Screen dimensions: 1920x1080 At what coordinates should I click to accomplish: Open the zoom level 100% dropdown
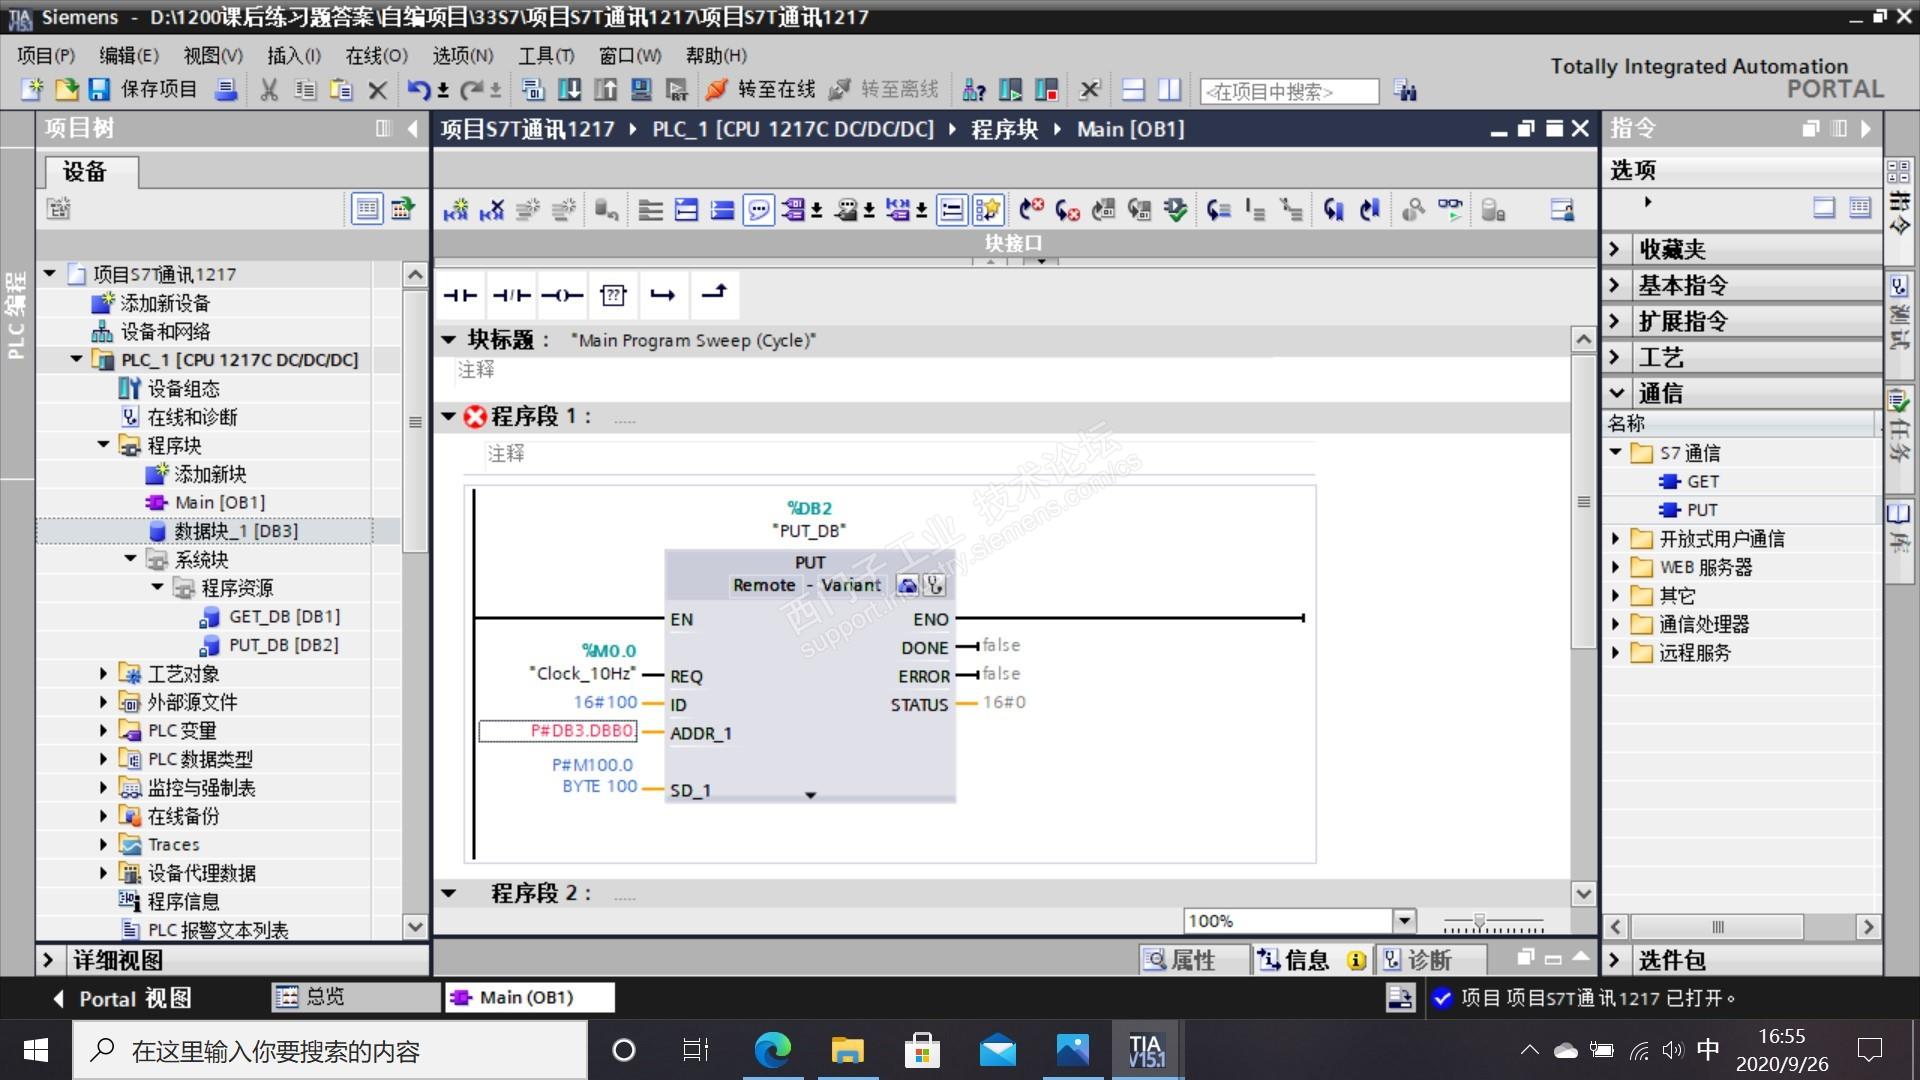point(1404,920)
